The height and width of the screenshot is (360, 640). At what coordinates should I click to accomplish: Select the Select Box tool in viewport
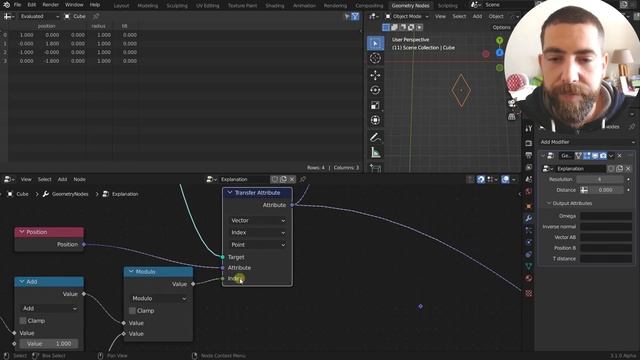click(375, 43)
